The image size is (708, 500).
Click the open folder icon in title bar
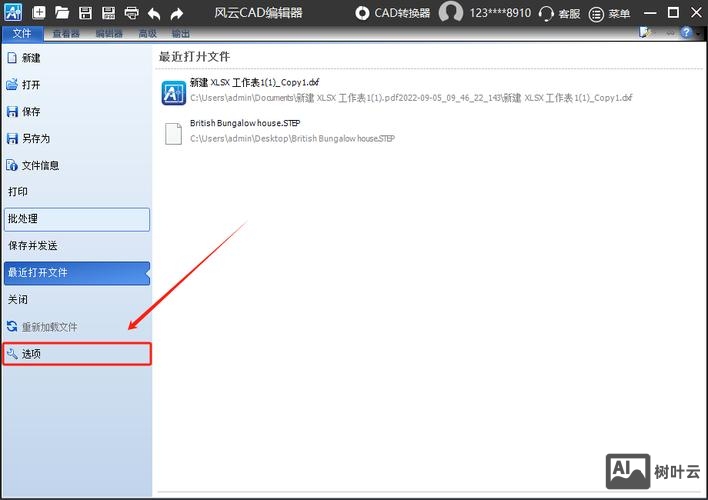(62, 13)
